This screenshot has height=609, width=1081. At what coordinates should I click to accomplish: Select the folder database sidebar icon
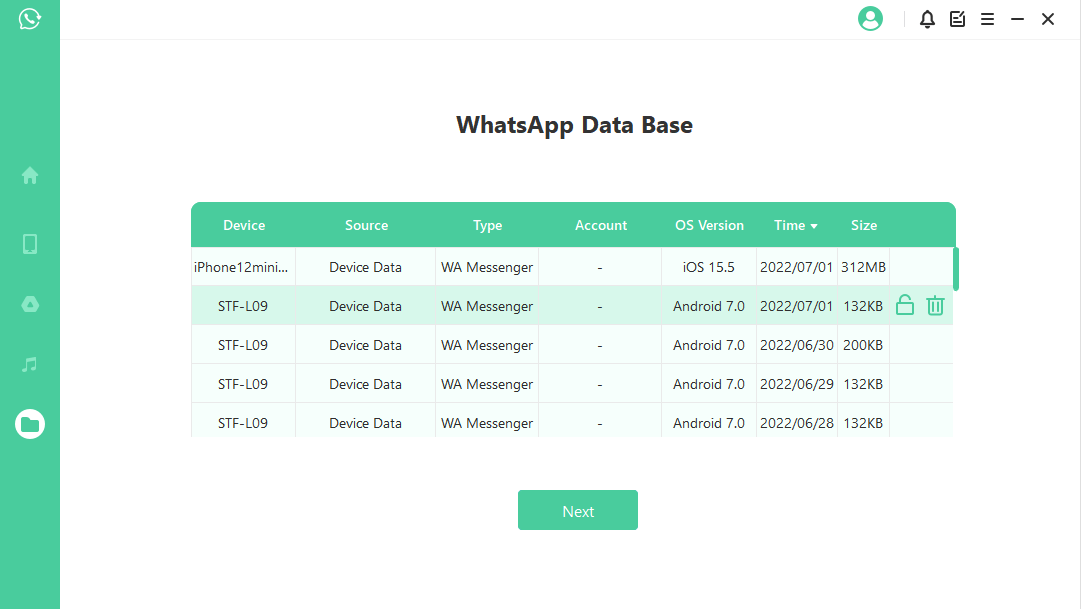[x=30, y=424]
